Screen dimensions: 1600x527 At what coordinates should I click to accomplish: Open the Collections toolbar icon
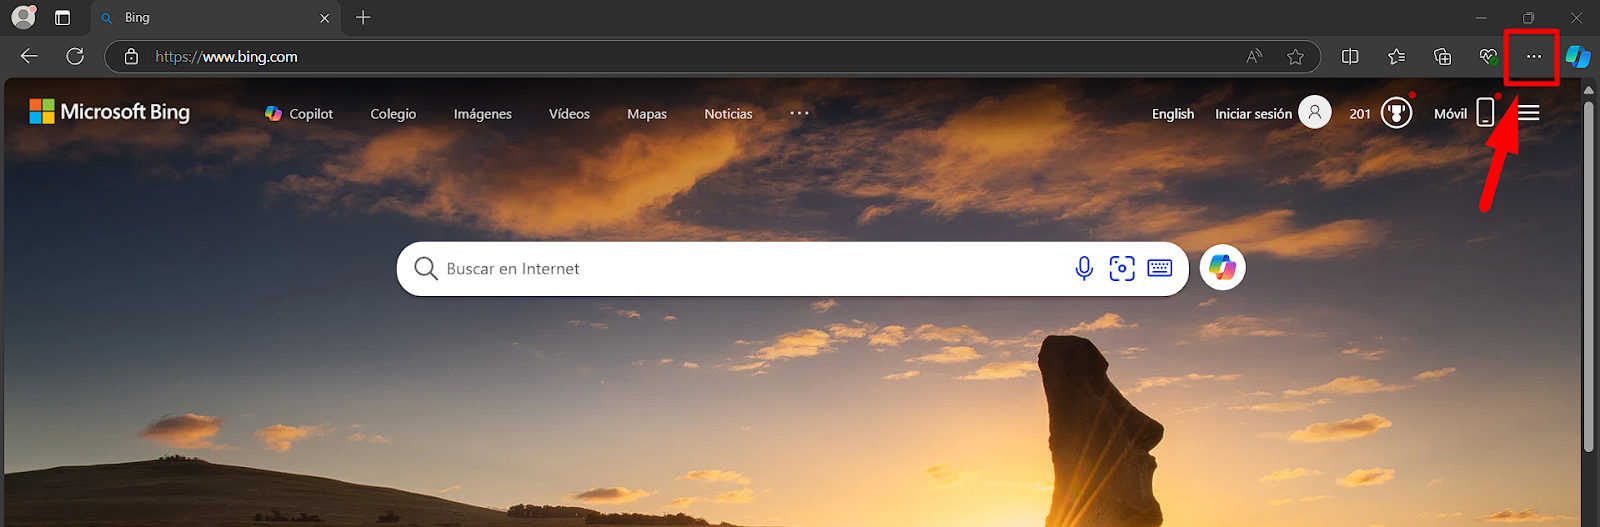point(1442,57)
